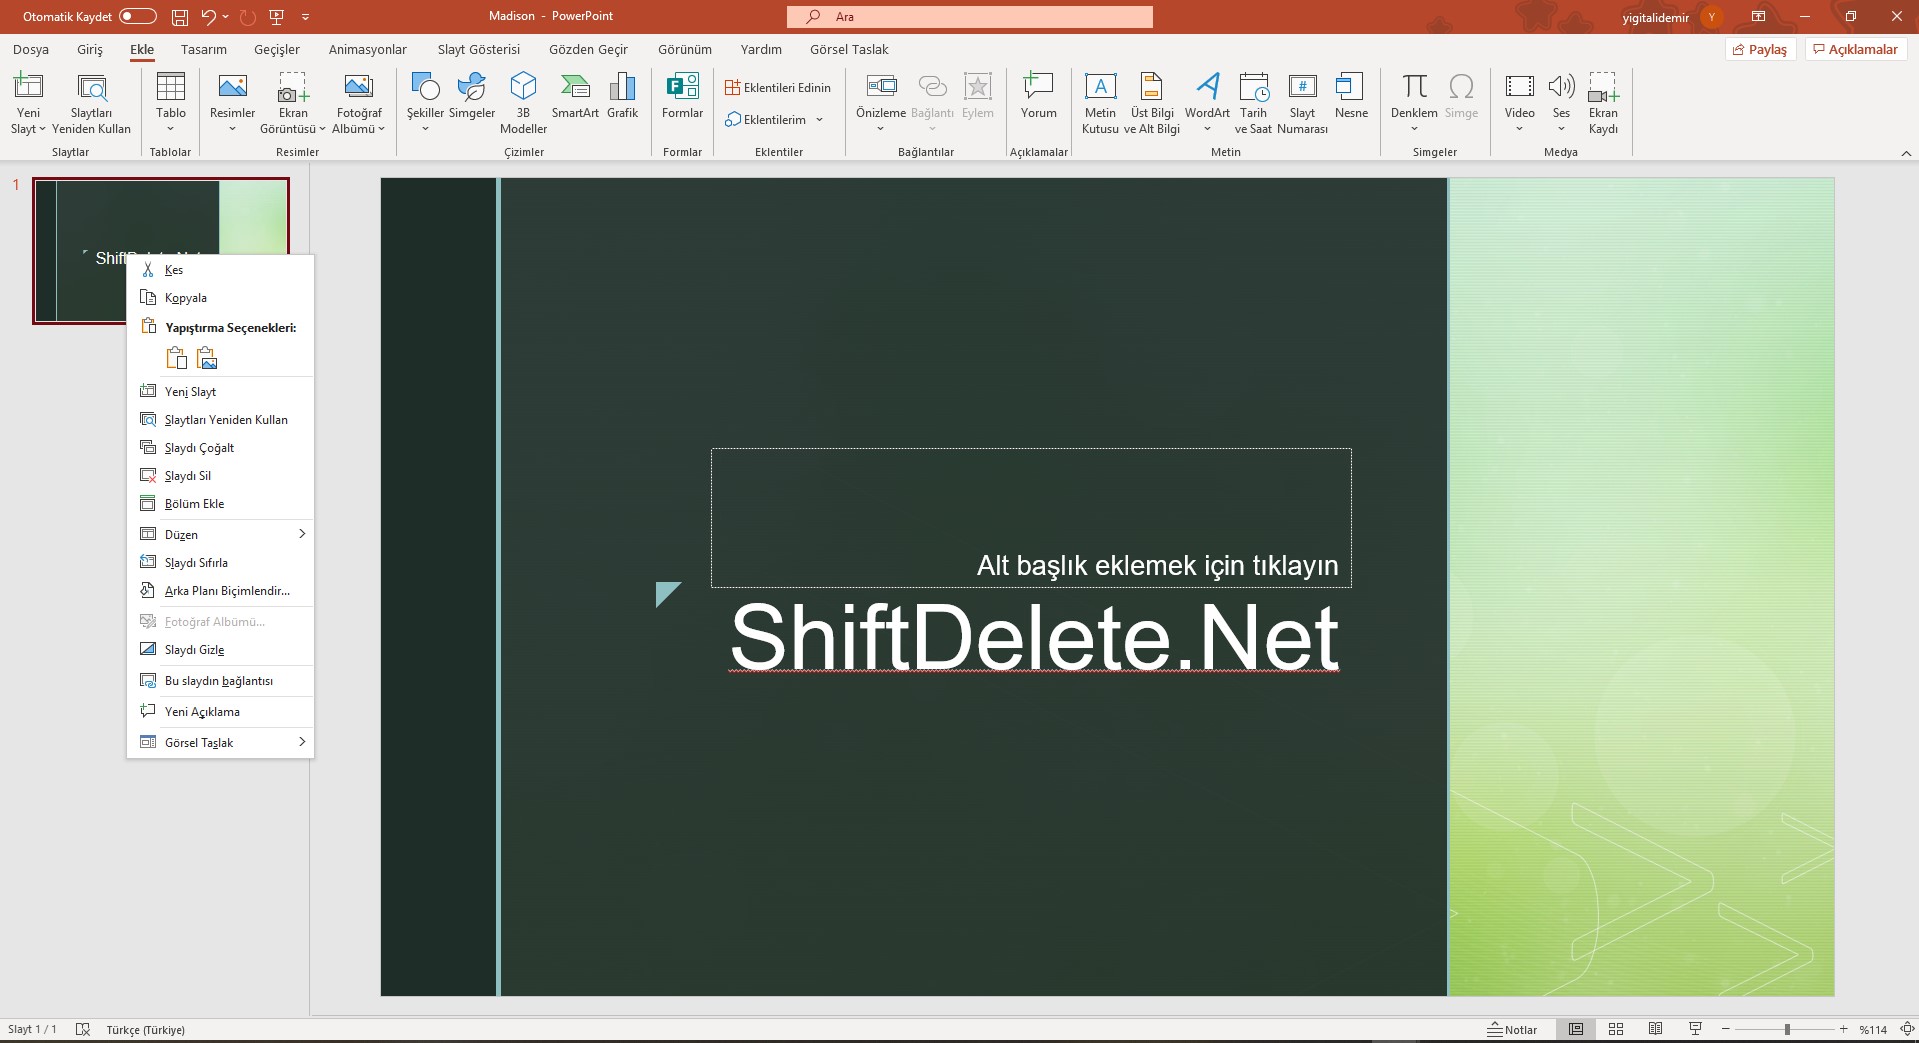This screenshot has width=1919, height=1043.
Task: Open the Açıklamalar comments button
Action: (x=1856, y=49)
